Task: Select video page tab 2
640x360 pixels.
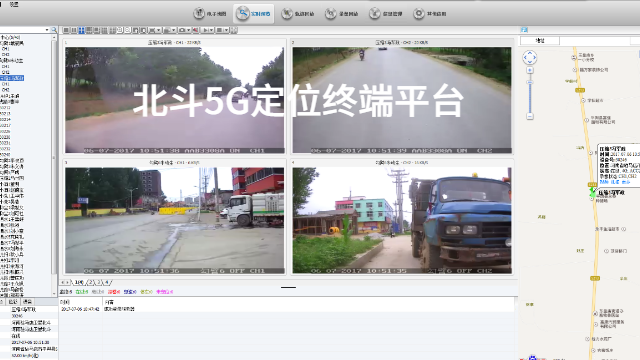Action: pyautogui.click(x=91, y=282)
